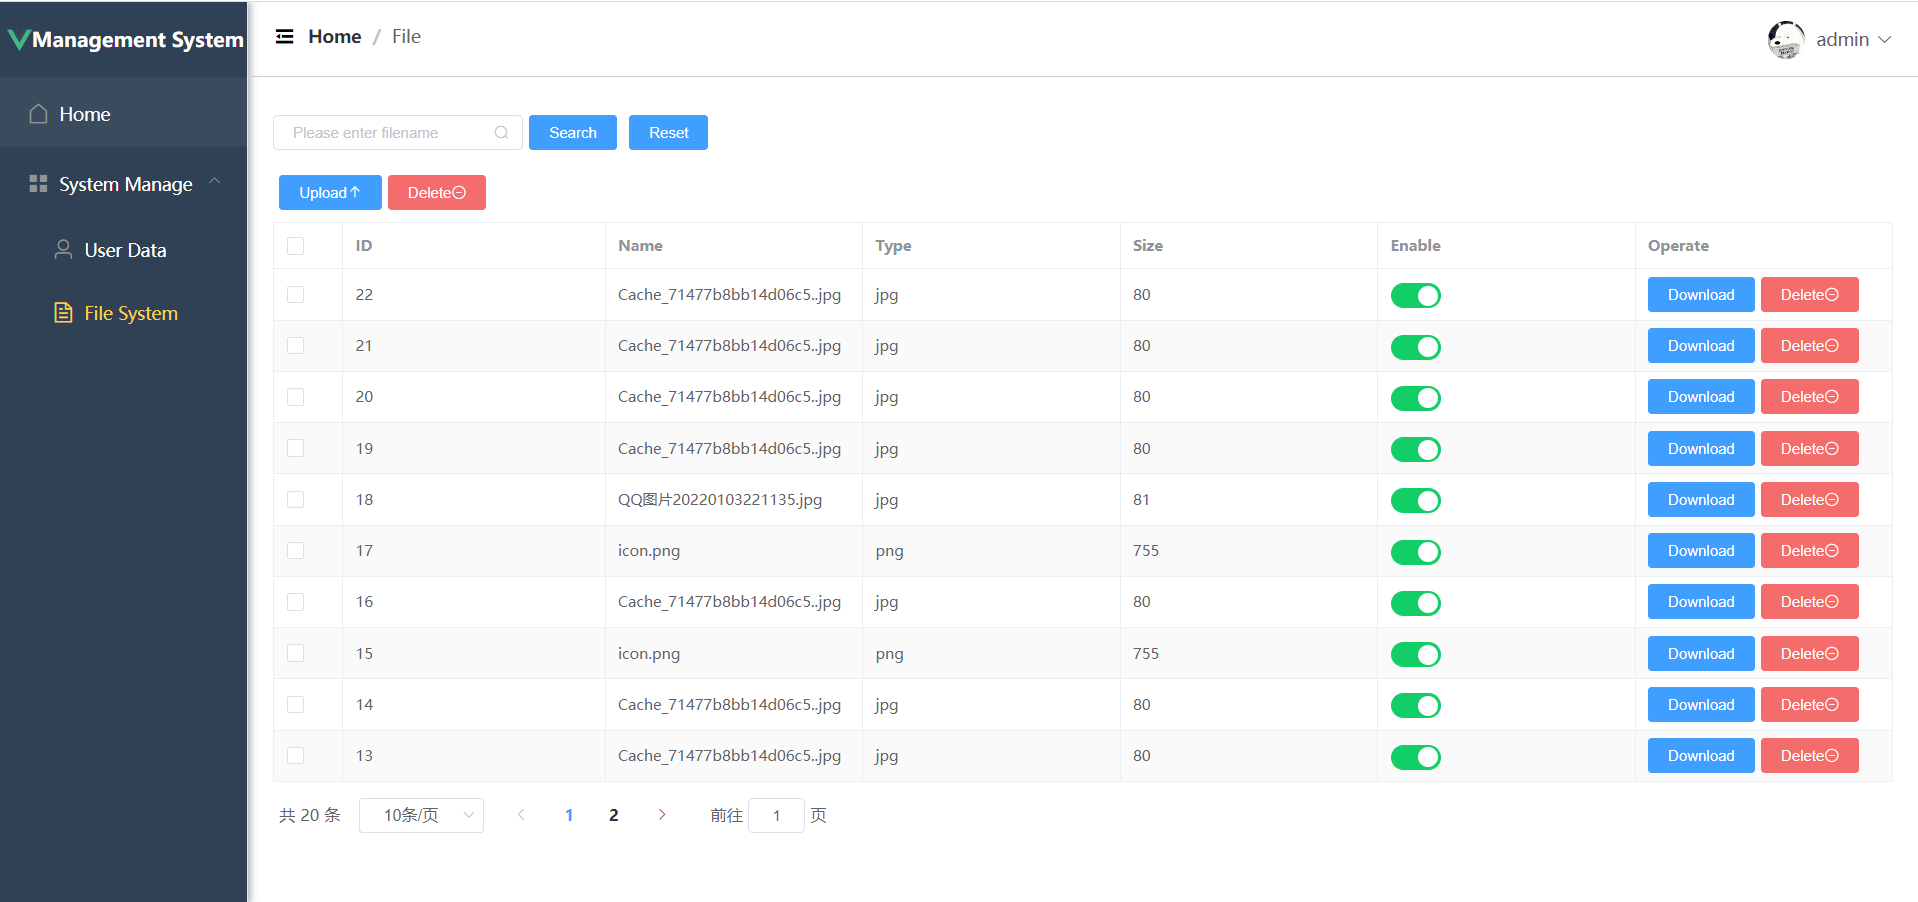Click the admin avatar image
The width and height of the screenshot is (1918, 902).
point(1786,40)
